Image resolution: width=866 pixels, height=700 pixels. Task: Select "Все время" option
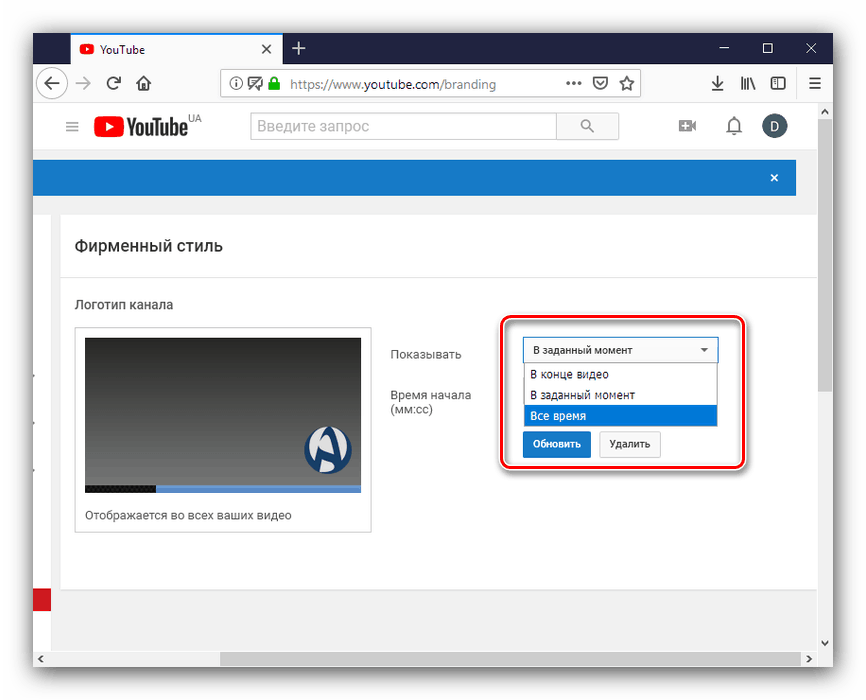click(620, 415)
